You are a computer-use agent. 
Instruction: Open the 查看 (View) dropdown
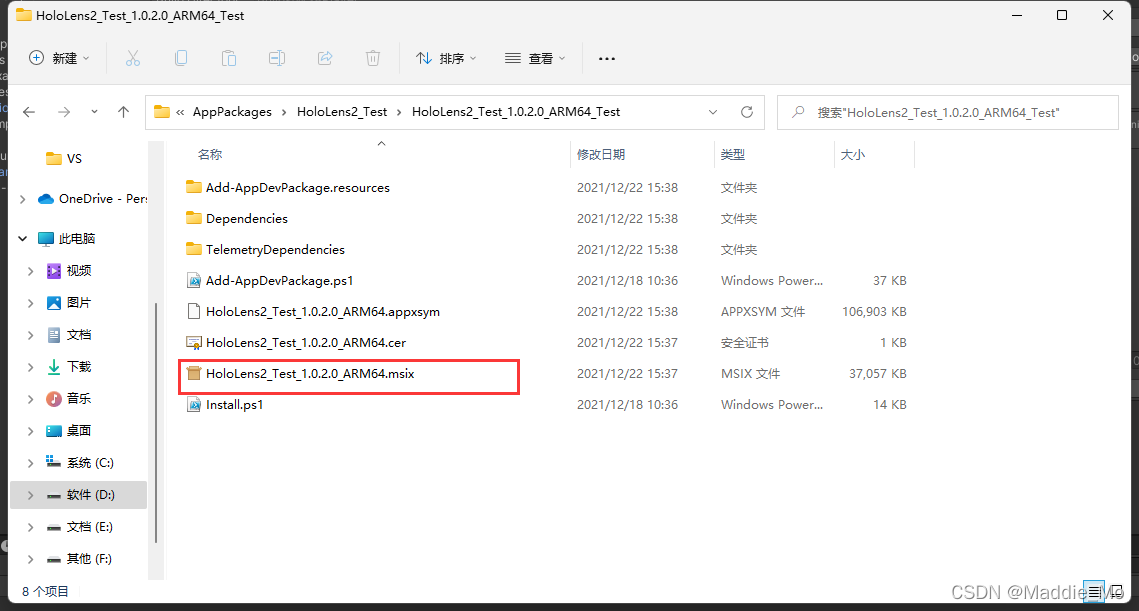[535, 58]
